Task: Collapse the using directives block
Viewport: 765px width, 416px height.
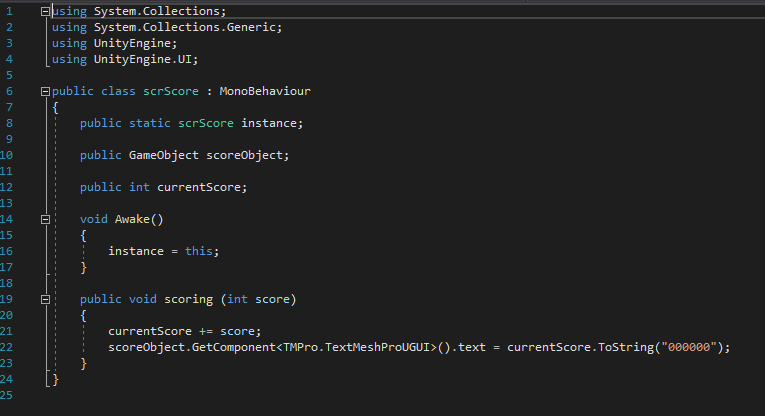Action: point(45,11)
